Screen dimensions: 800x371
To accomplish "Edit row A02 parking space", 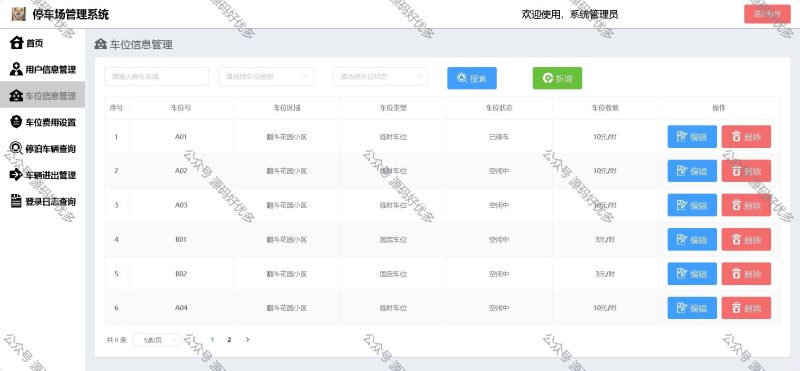I will pos(692,171).
